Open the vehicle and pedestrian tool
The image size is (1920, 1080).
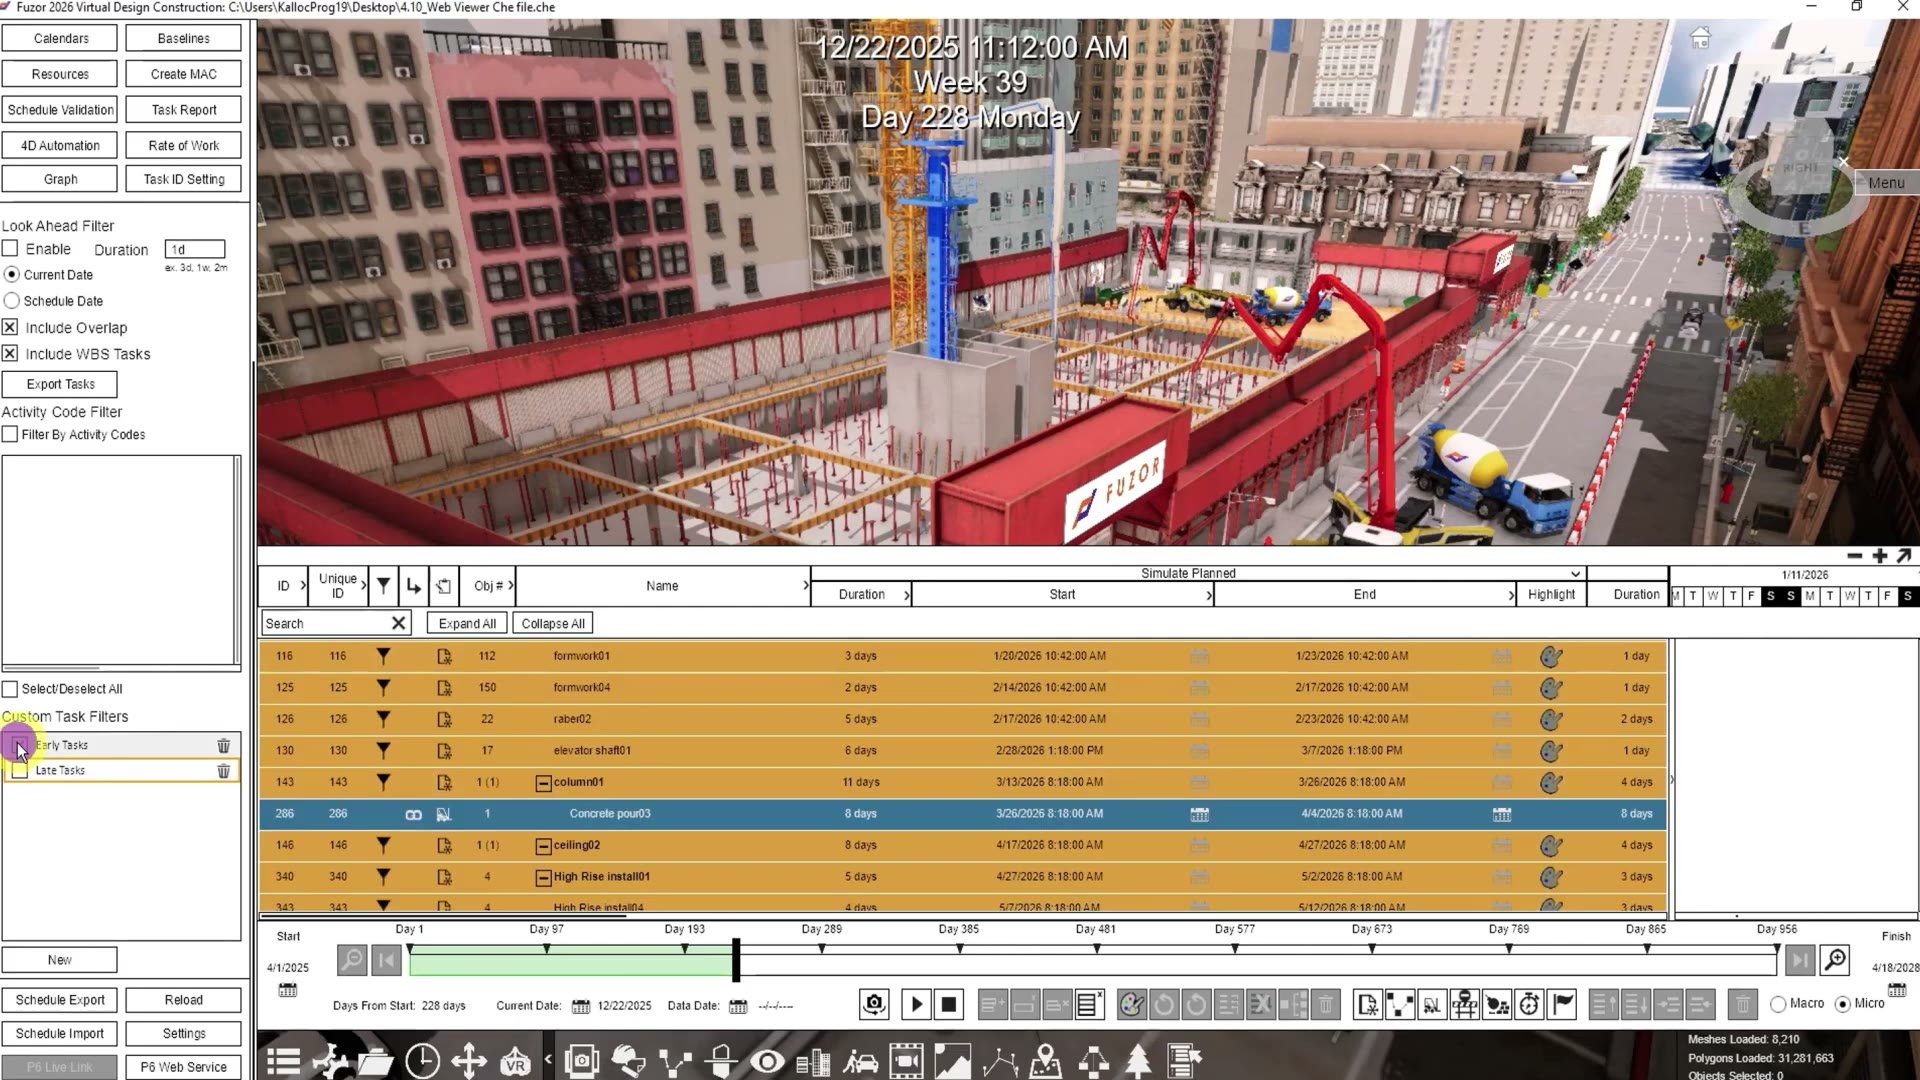tap(860, 1061)
